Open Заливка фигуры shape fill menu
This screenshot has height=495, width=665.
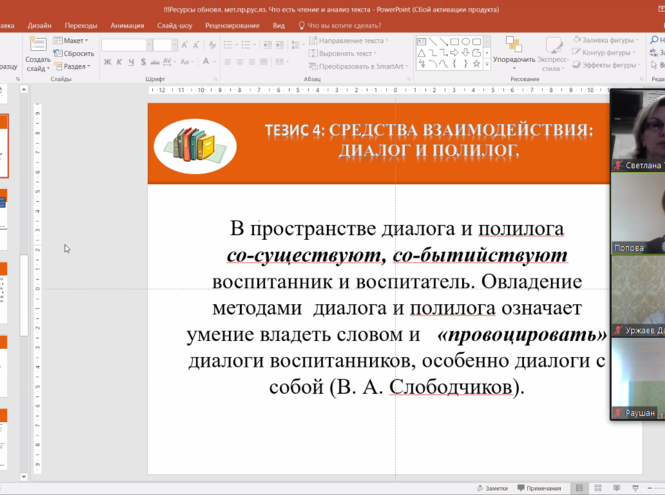point(606,40)
